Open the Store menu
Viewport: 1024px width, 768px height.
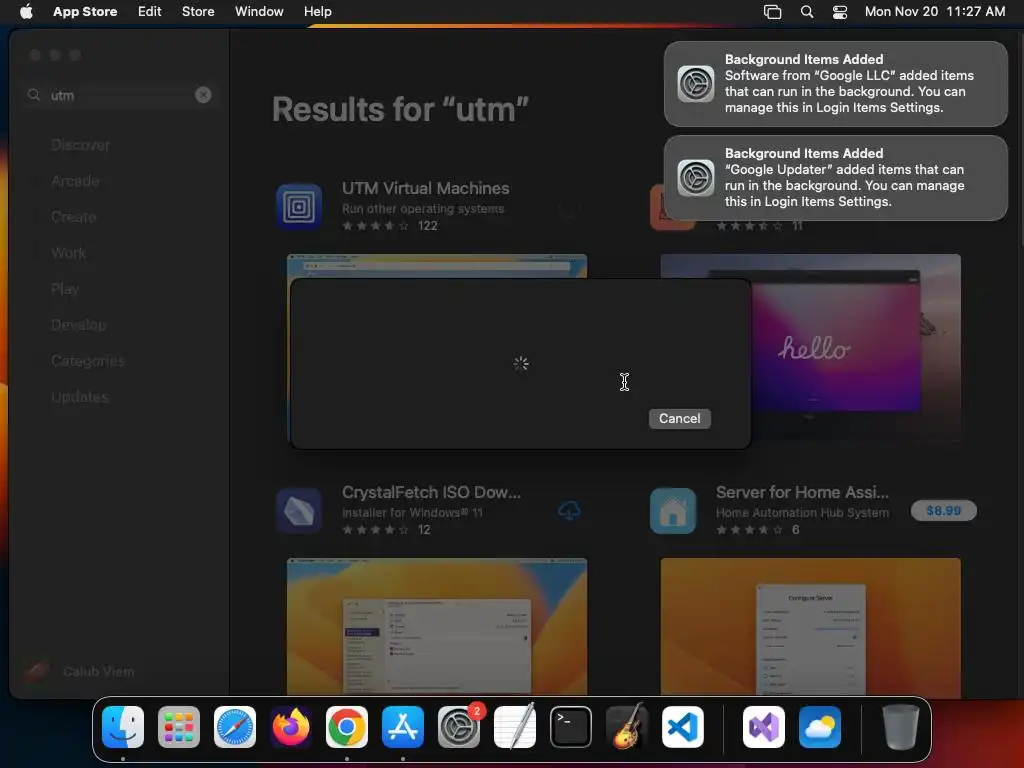coord(198,11)
